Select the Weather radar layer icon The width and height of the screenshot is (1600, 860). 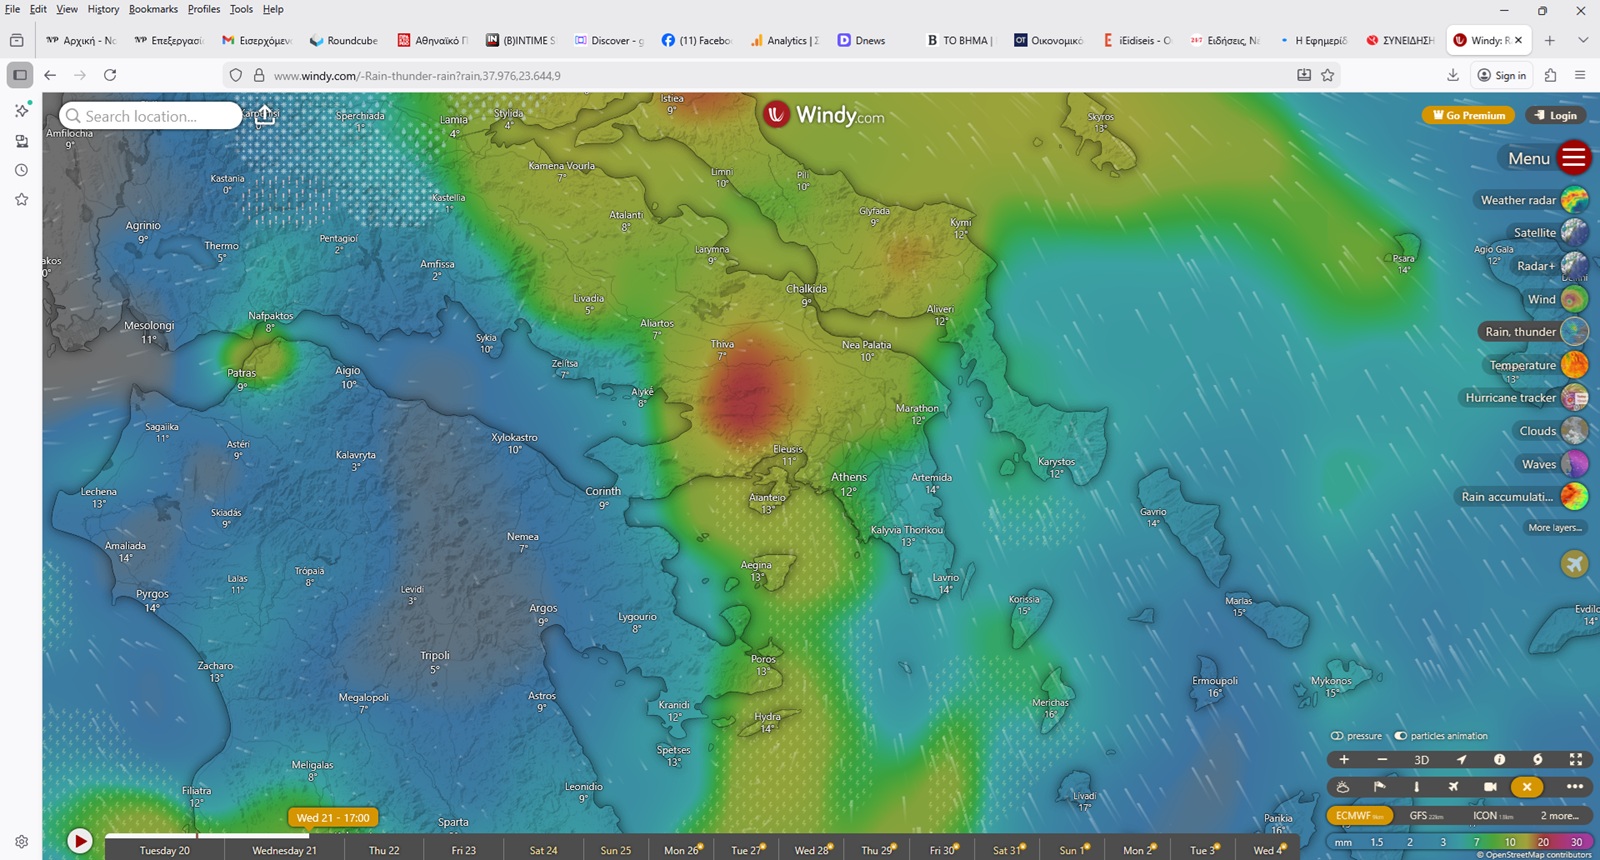point(1574,200)
